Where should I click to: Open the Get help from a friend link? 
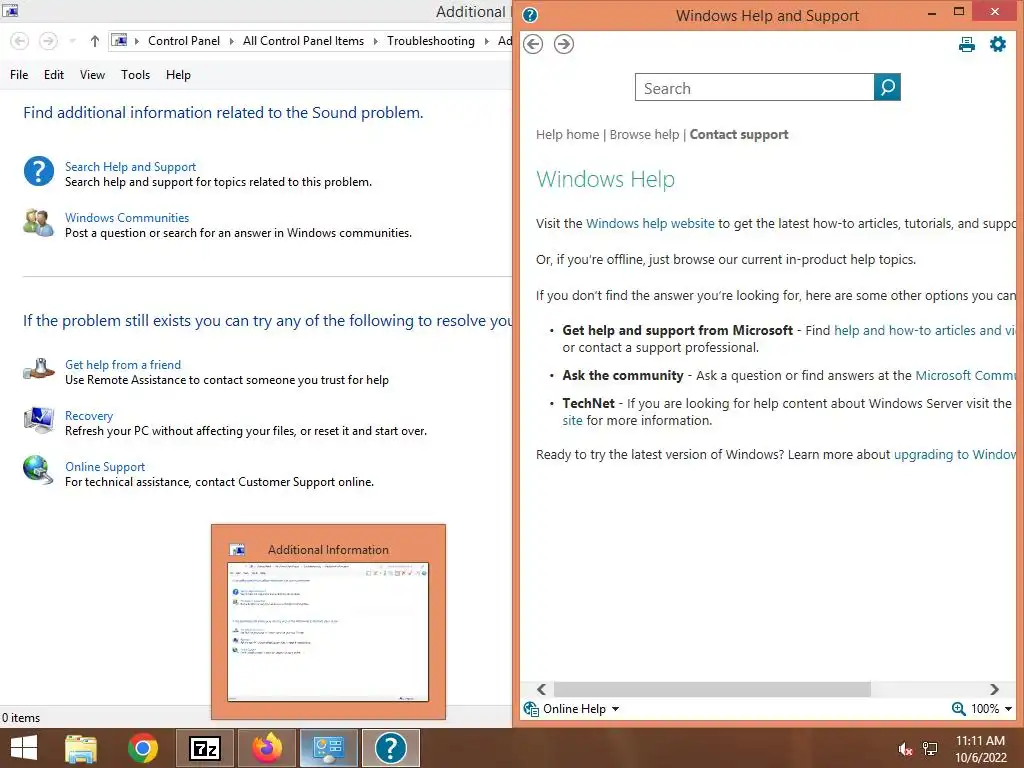pos(123,364)
